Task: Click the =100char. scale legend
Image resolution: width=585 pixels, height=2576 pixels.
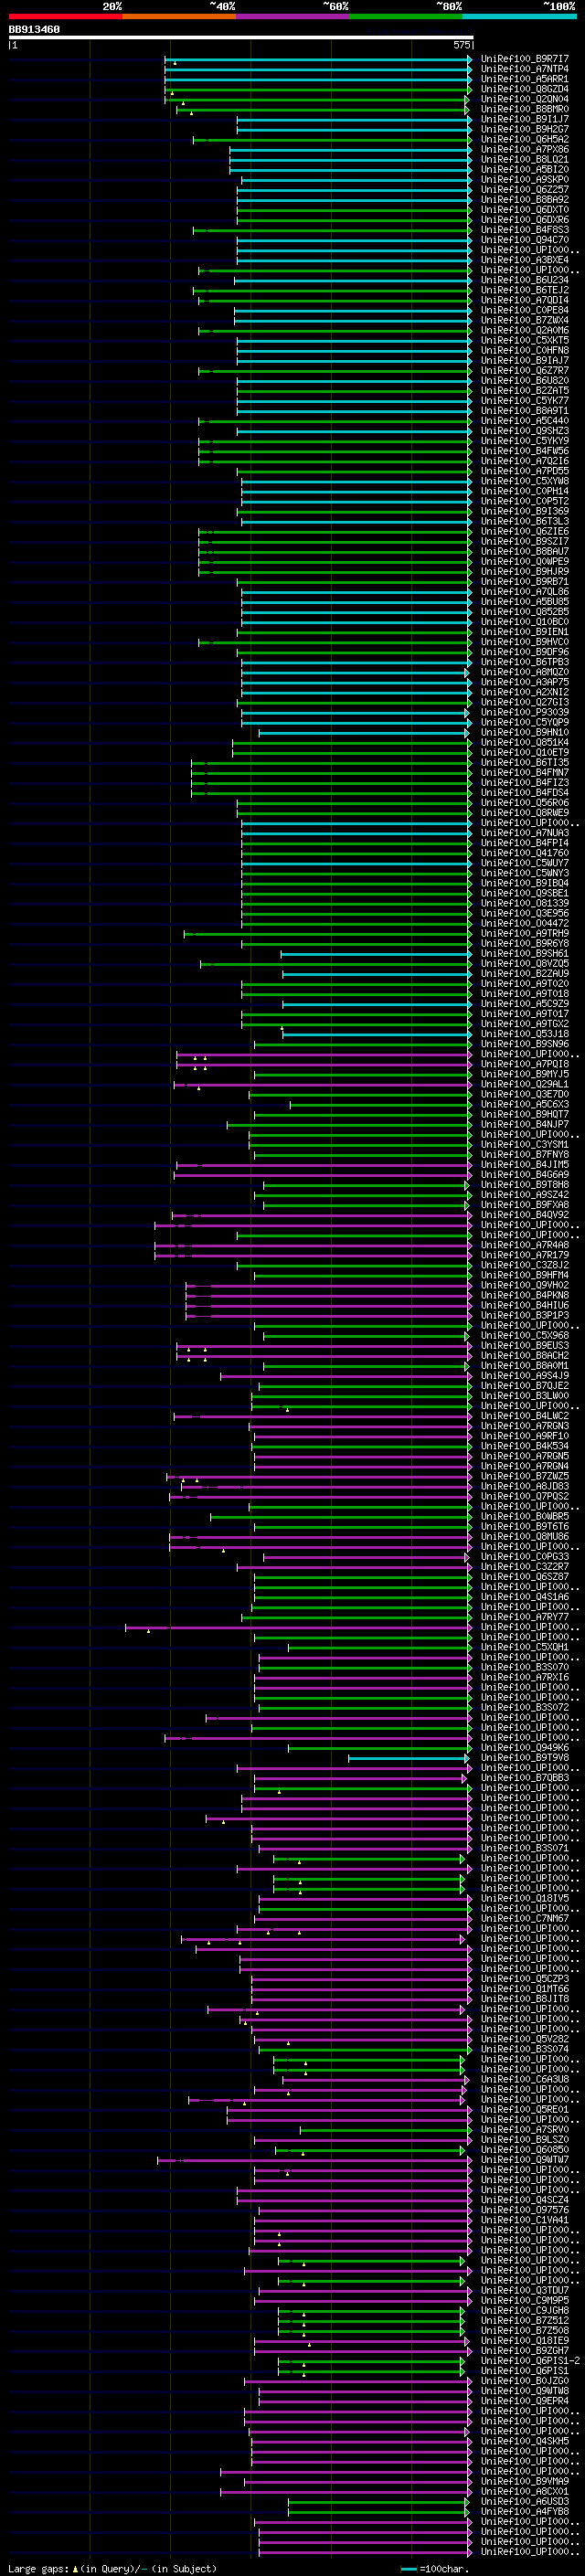Action: point(434,2568)
